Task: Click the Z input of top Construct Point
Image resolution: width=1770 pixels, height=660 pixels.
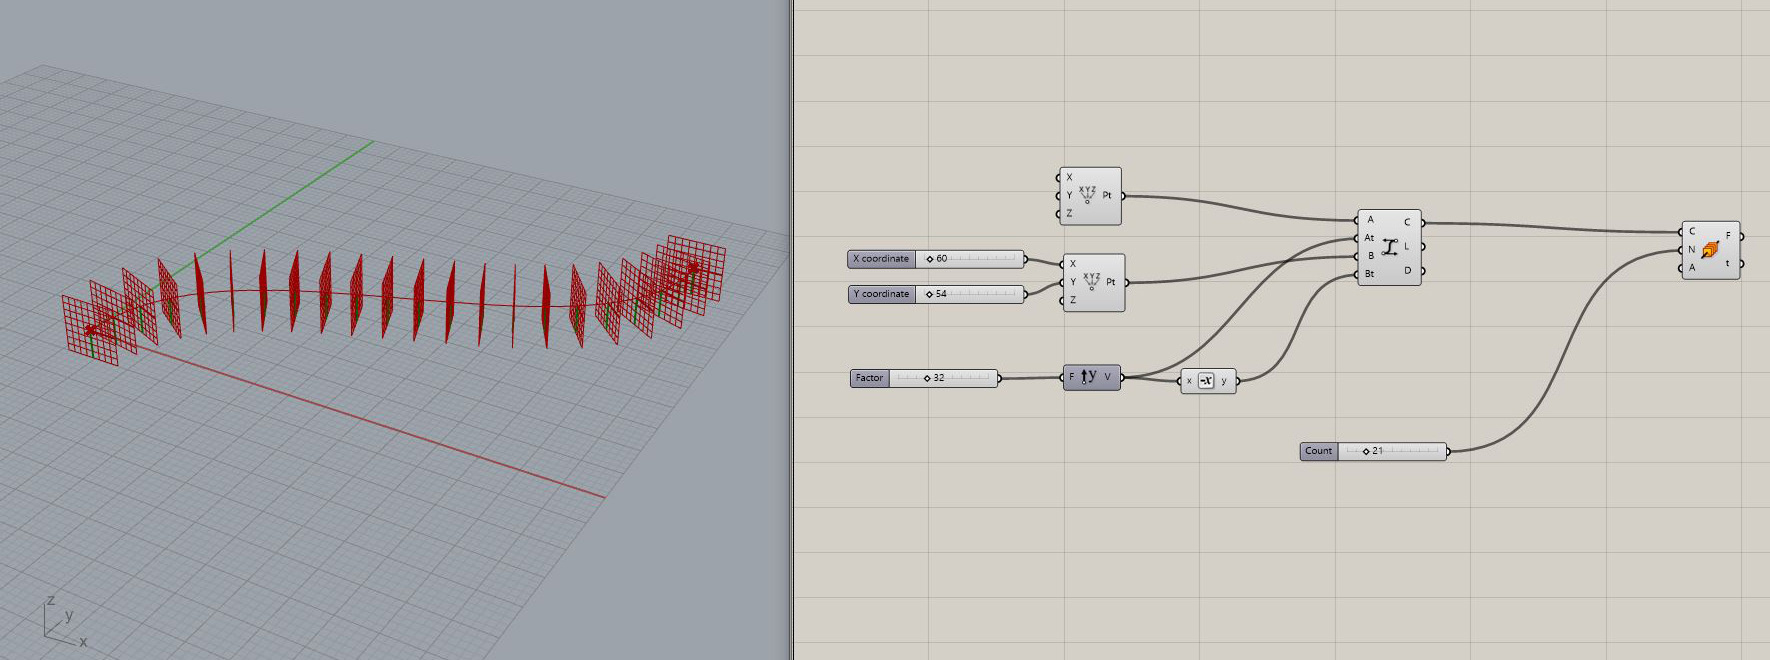Action: 1069,213
